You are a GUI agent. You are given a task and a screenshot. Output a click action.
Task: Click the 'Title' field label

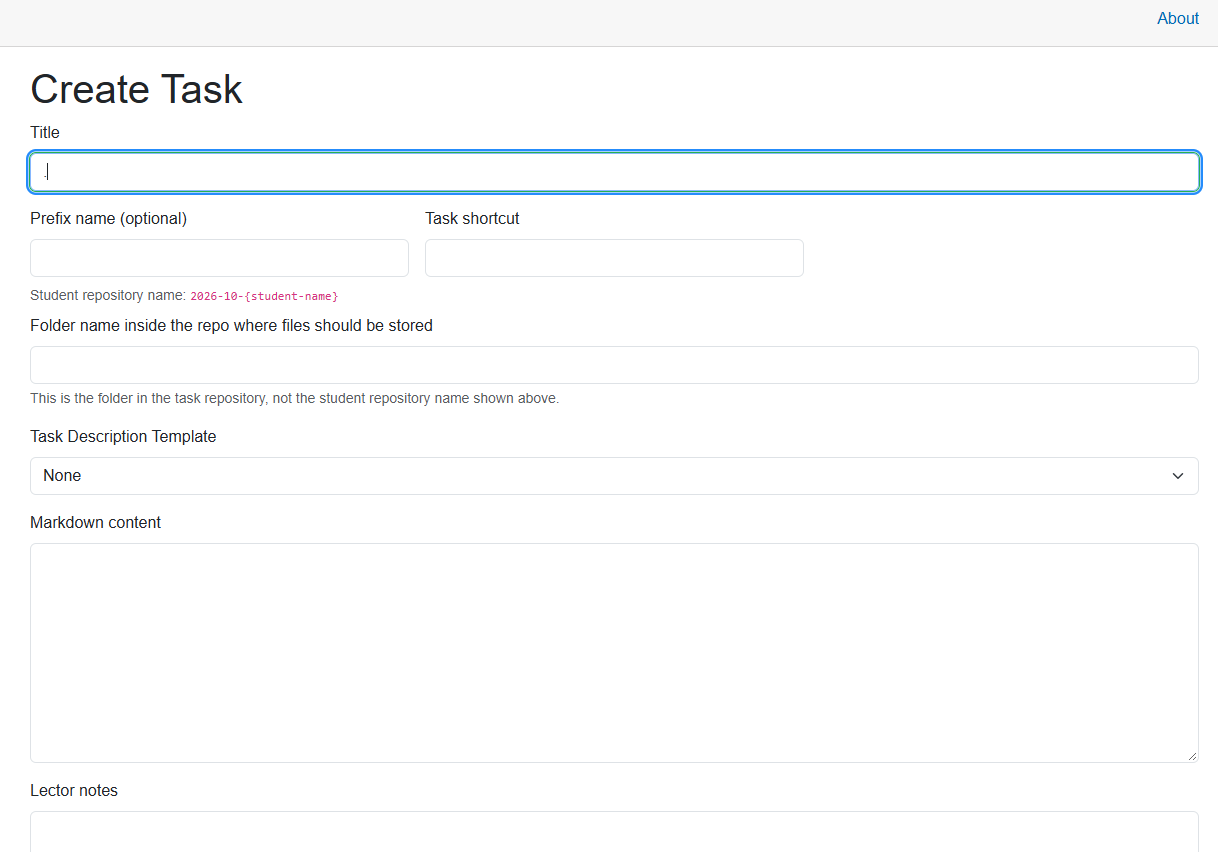[x=45, y=132]
